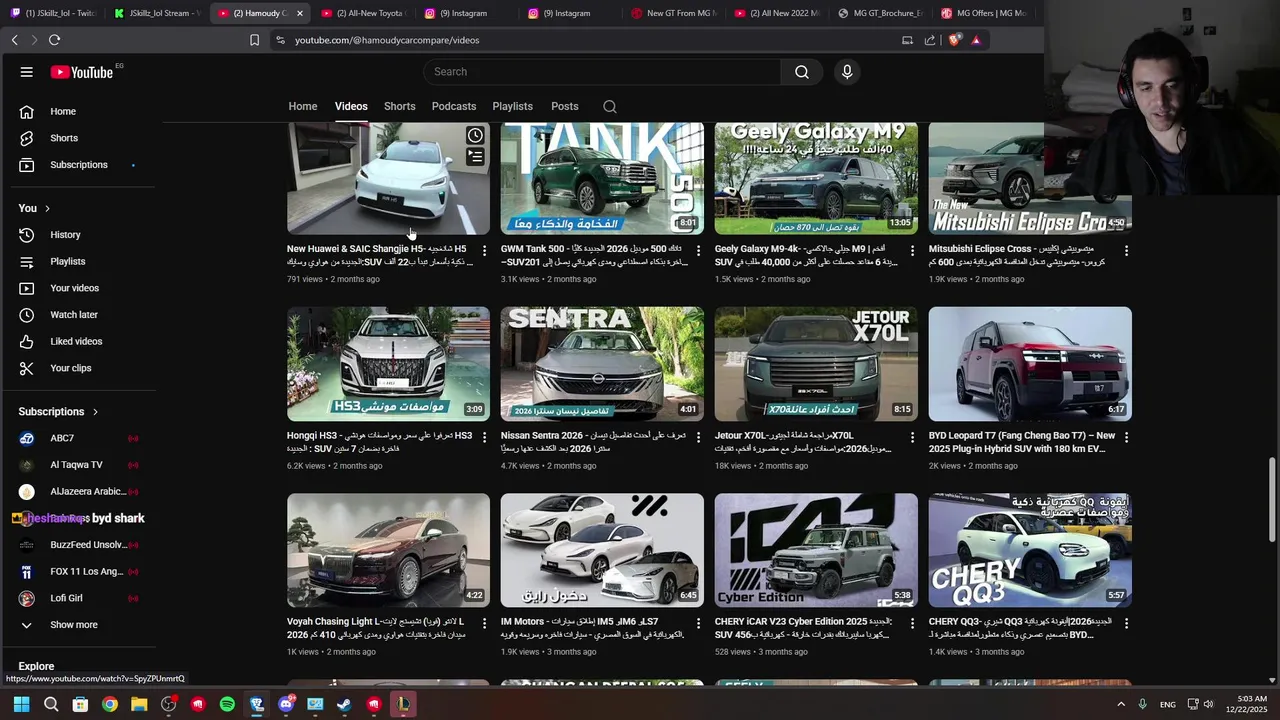1280x720 pixels.
Task: Expand the Subscriptions section chevron
Action: click(x=95, y=412)
